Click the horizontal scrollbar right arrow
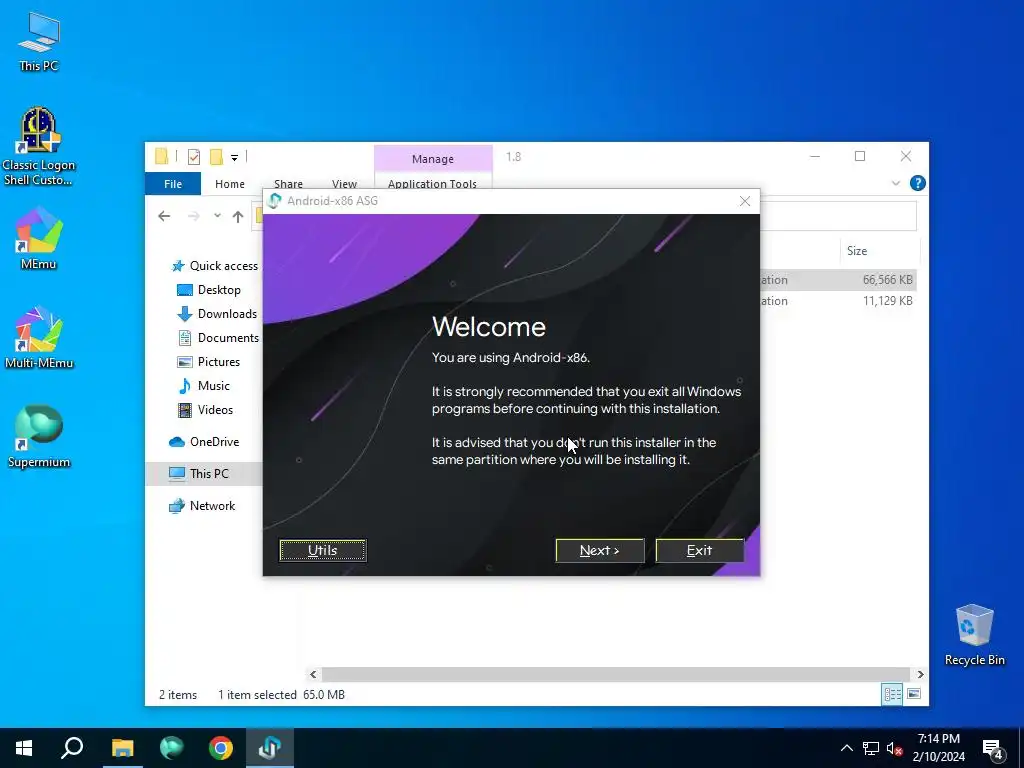The image size is (1024, 768). coord(920,675)
